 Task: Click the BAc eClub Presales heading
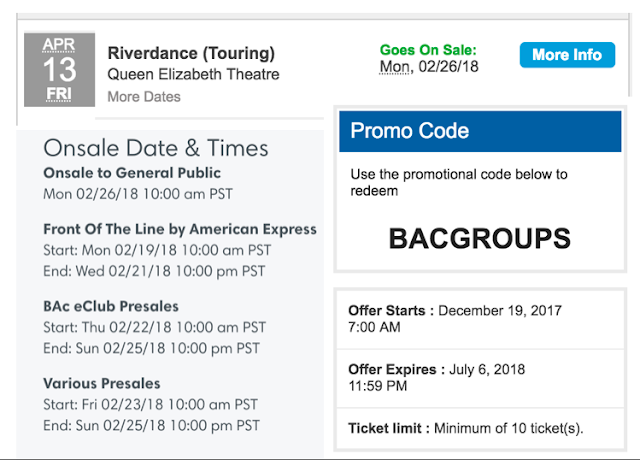point(111,306)
